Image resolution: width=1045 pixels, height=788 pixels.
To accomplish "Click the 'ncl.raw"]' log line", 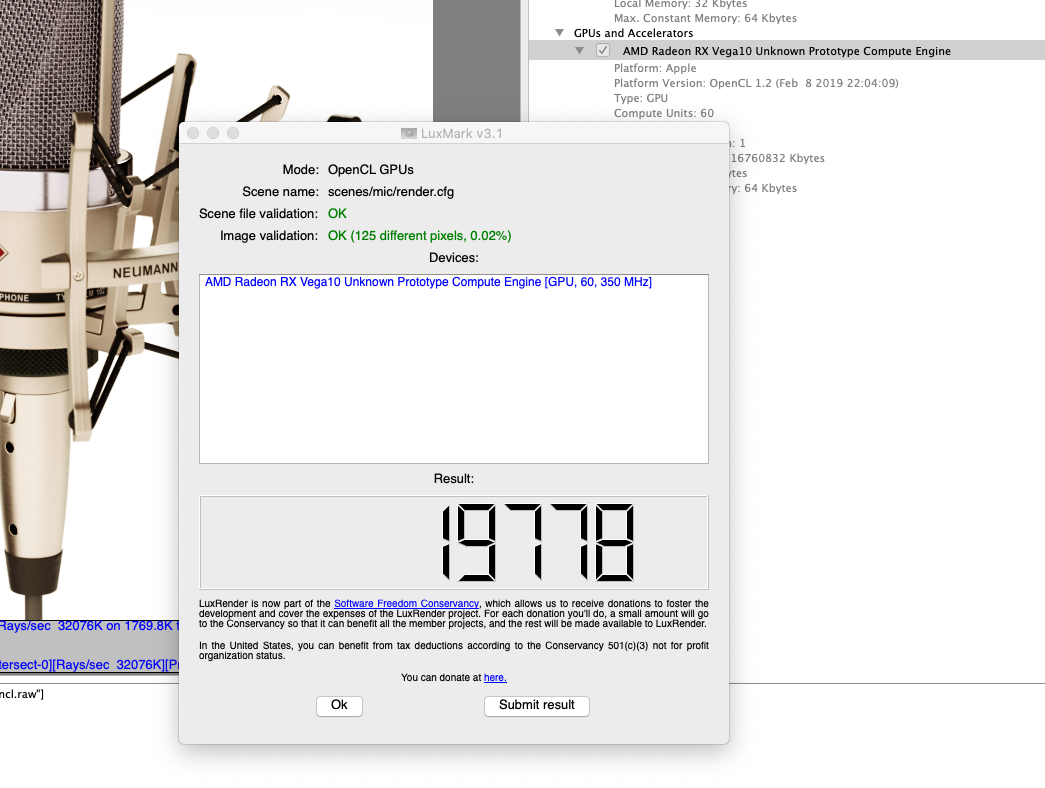I will pos(22,694).
